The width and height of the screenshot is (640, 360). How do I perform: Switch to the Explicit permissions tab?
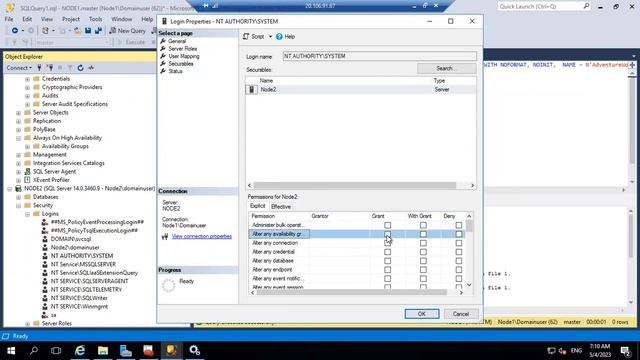258,207
